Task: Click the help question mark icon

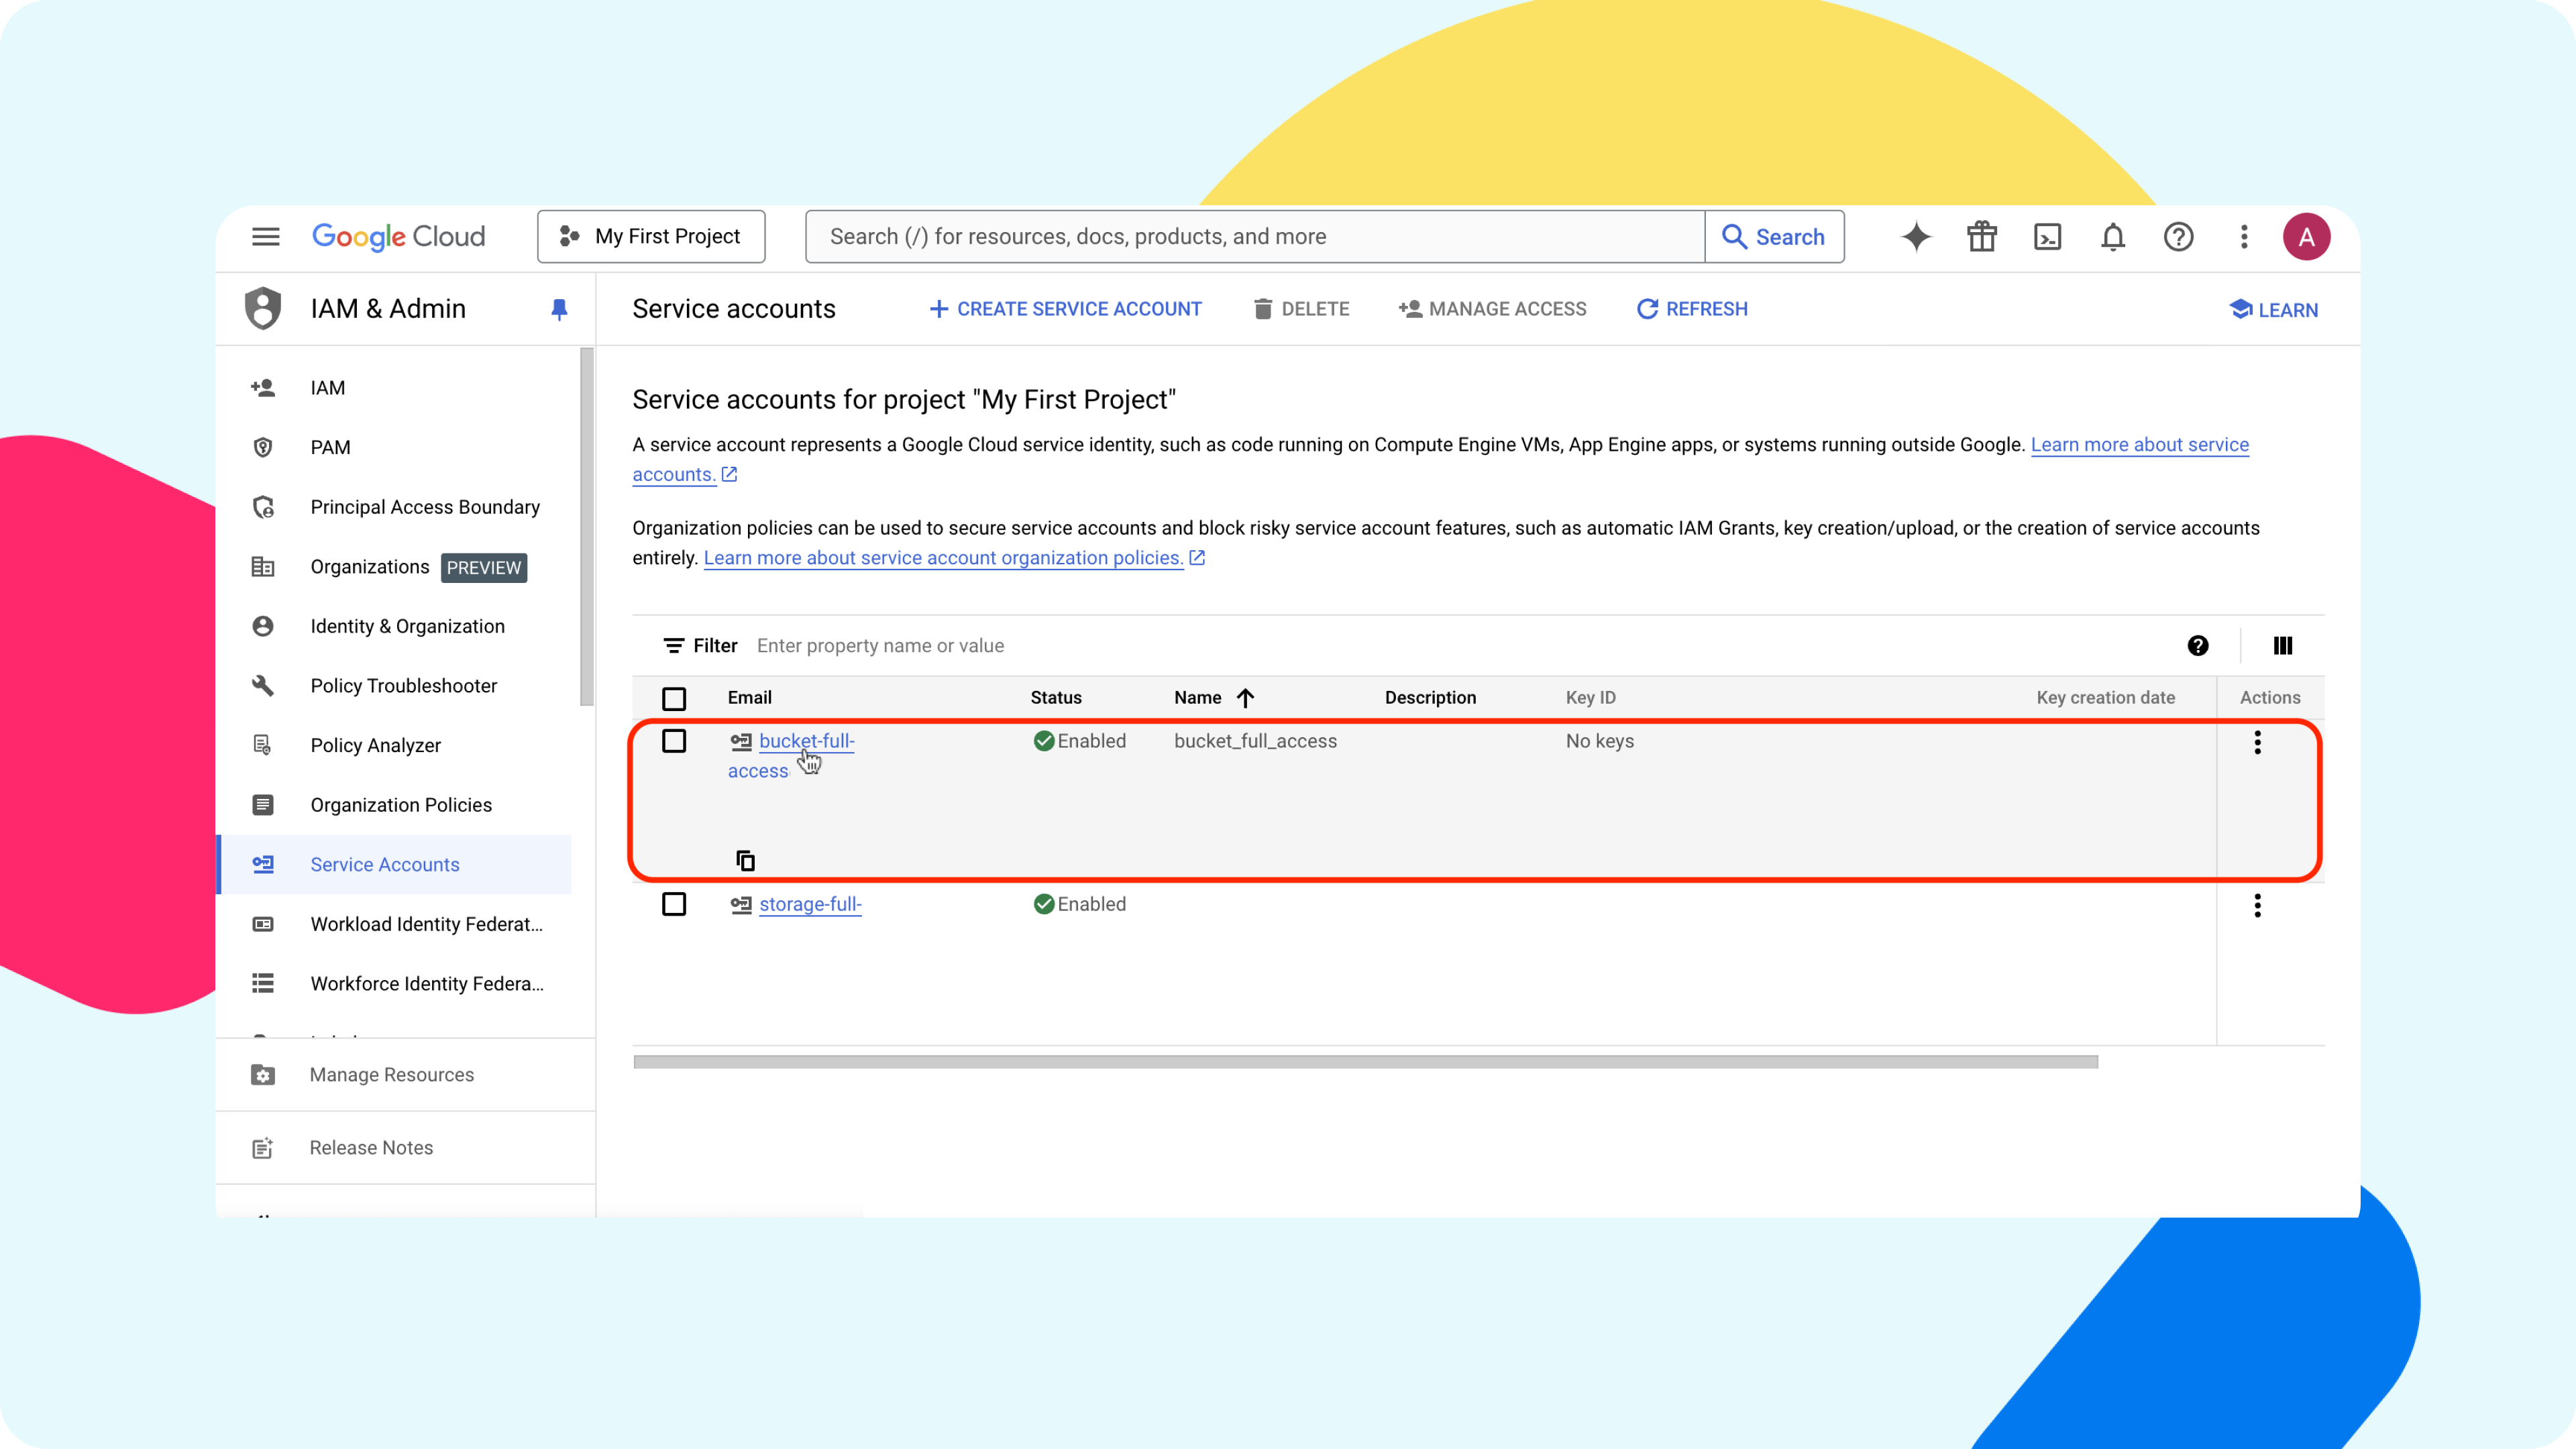Action: pyautogui.click(x=2178, y=237)
